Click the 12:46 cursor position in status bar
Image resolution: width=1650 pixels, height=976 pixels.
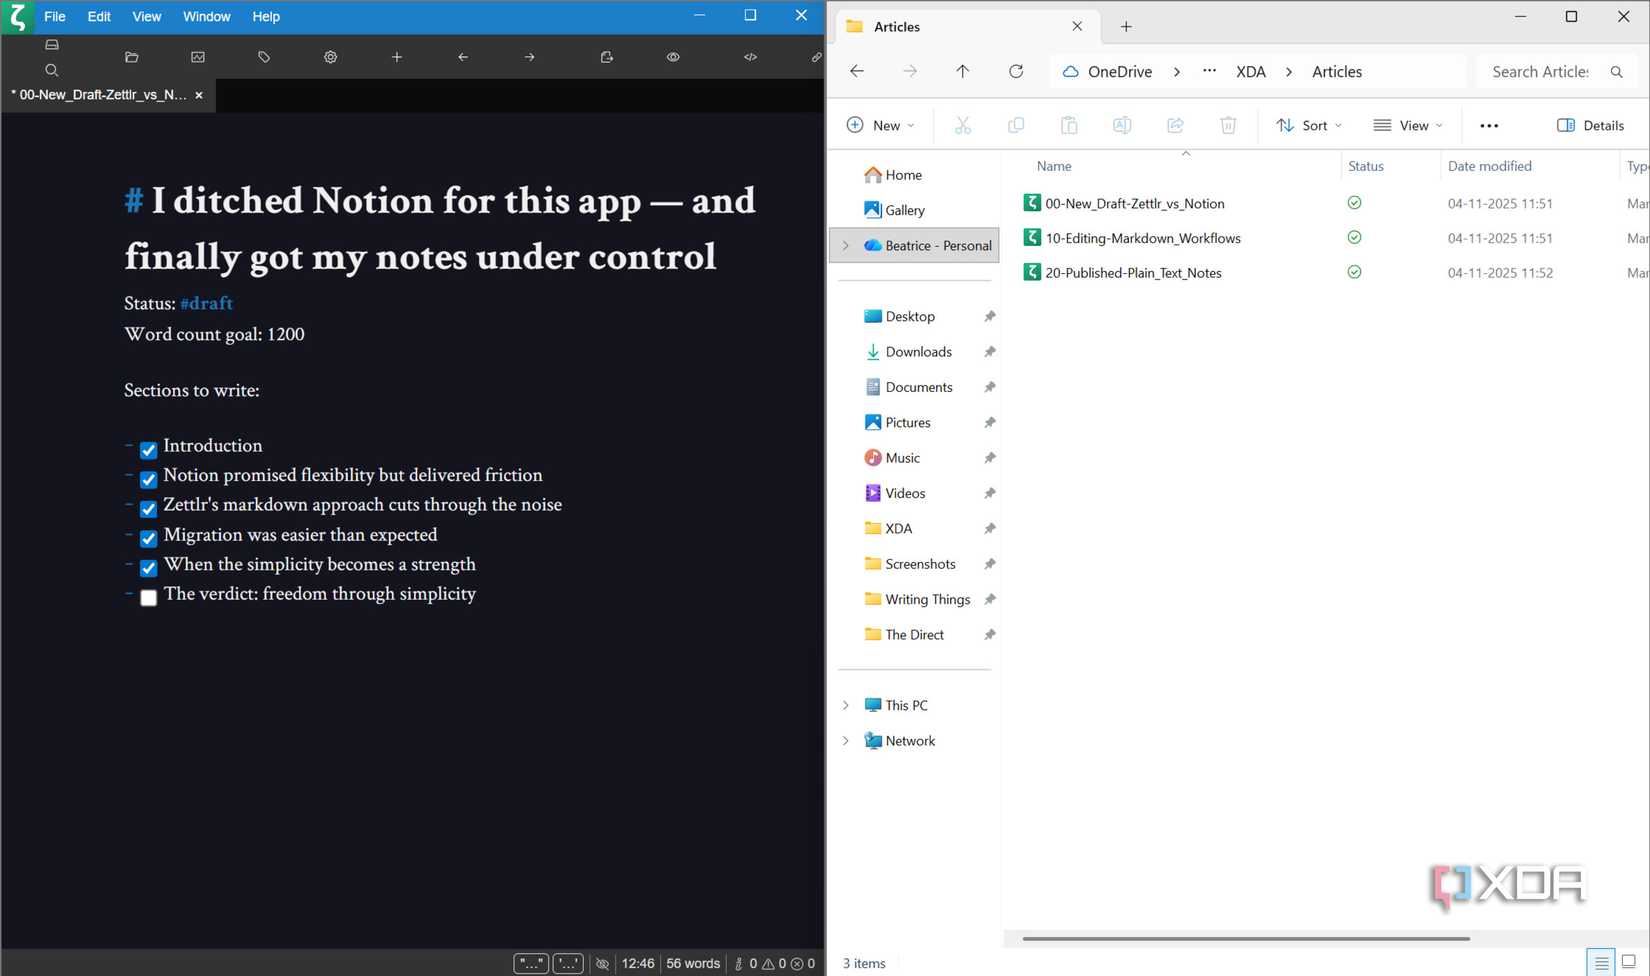tap(638, 964)
